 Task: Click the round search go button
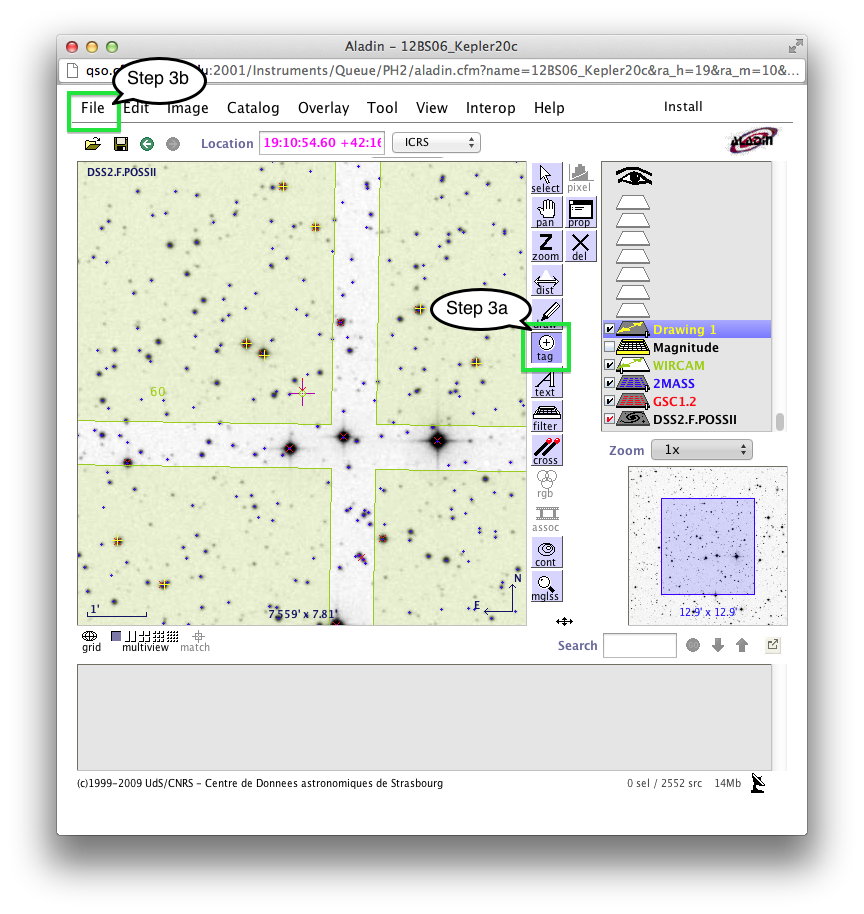[x=693, y=645]
